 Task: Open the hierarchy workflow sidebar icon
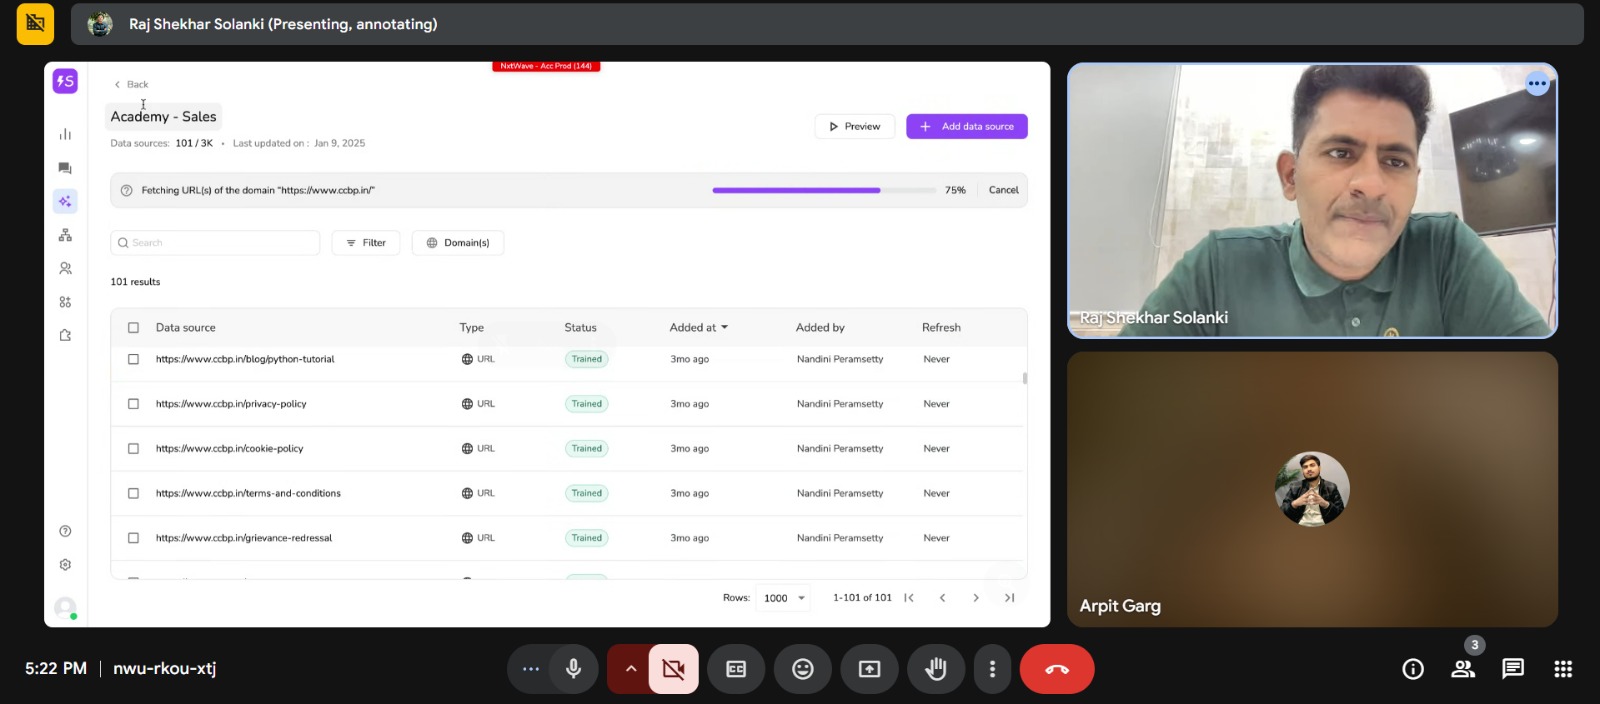coord(65,235)
